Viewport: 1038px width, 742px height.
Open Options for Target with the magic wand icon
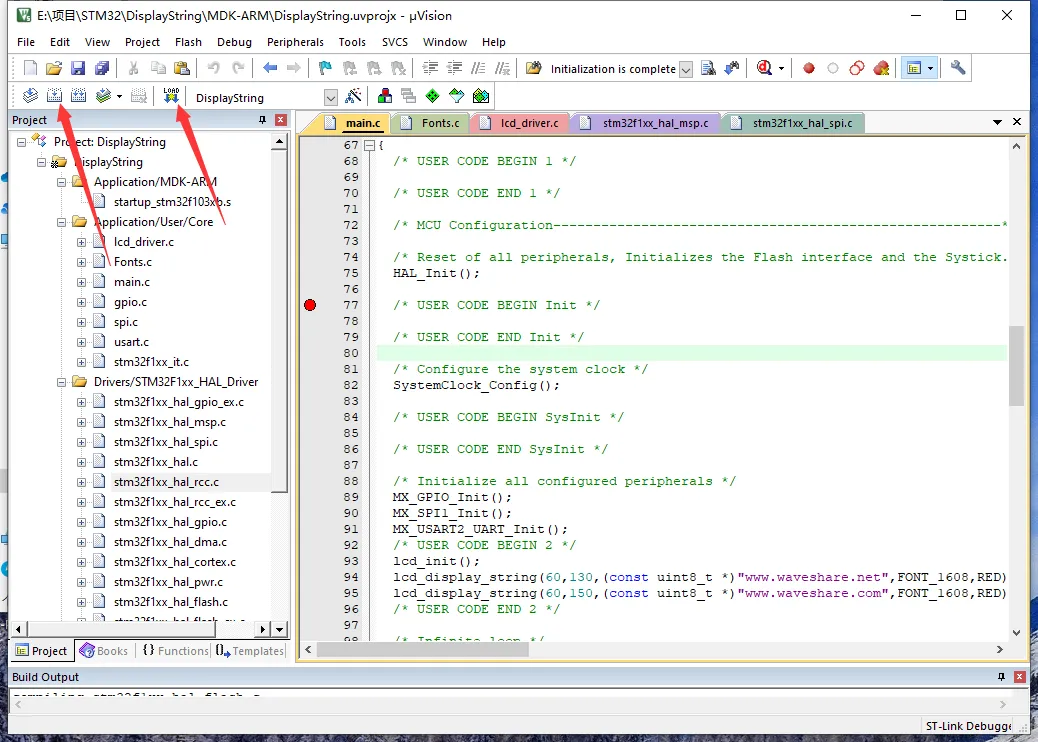(x=354, y=96)
